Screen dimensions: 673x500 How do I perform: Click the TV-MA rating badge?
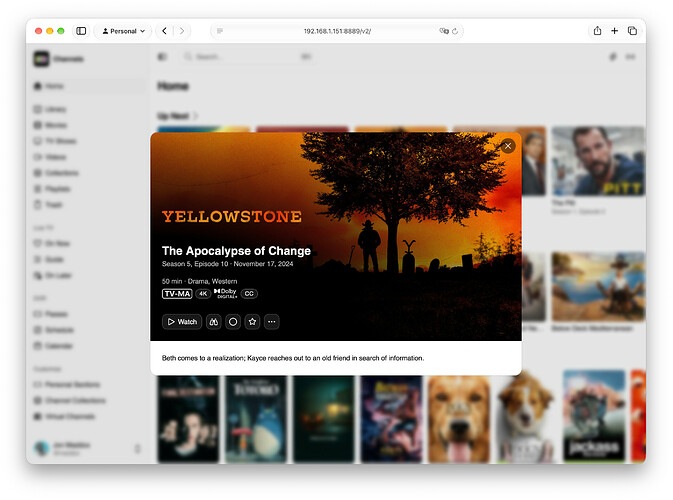coord(177,294)
